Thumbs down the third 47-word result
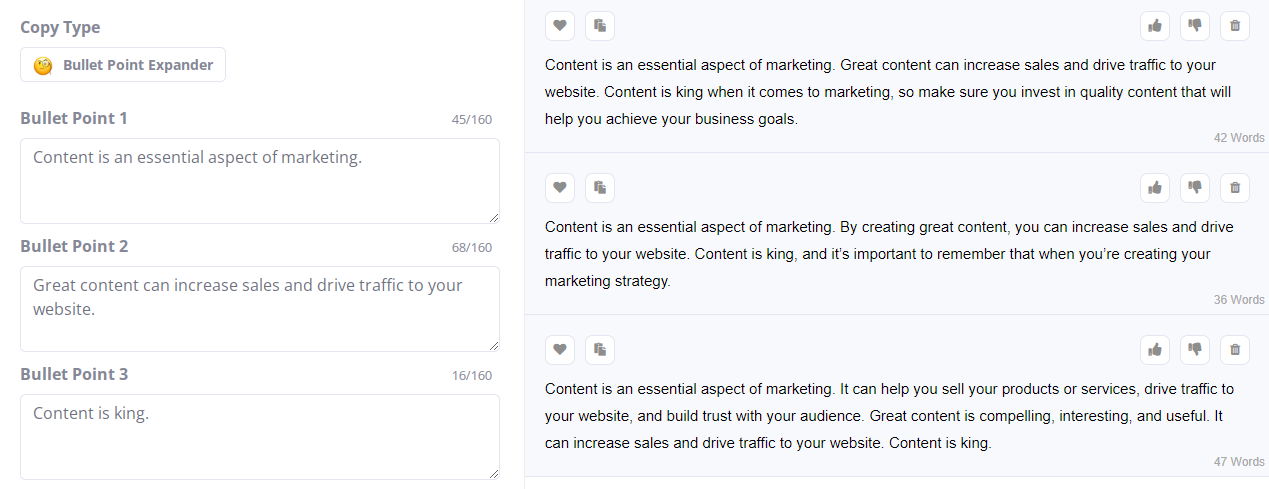The width and height of the screenshot is (1269, 489). point(1195,349)
